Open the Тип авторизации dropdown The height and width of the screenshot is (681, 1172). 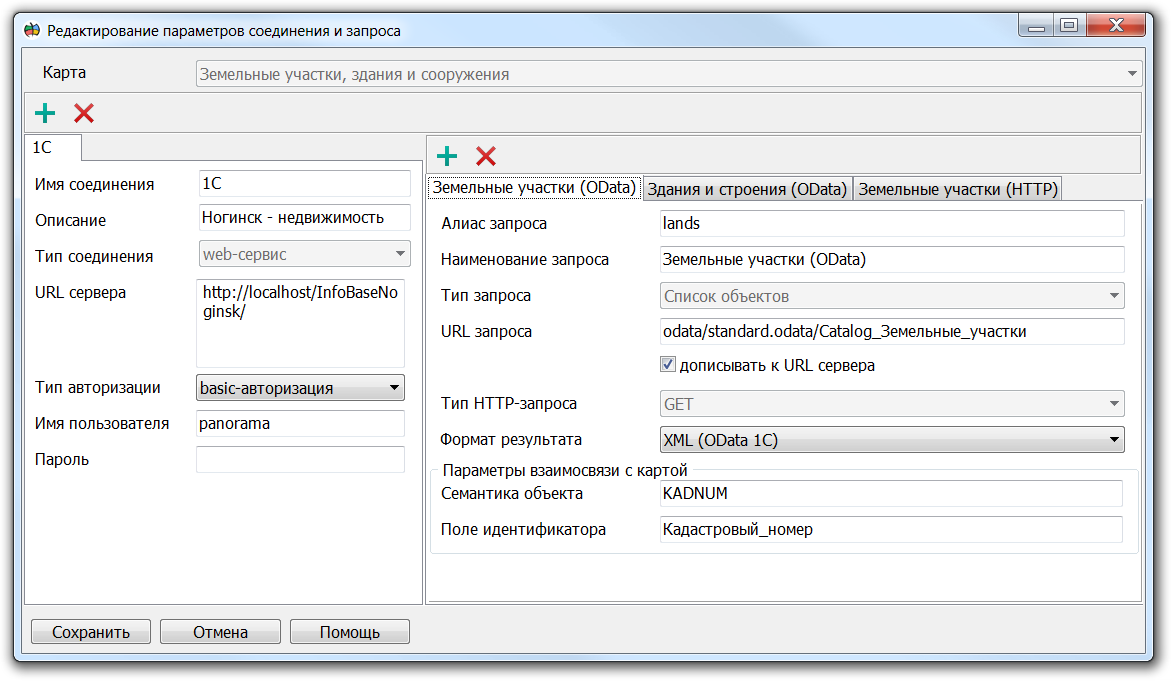[393, 388]
